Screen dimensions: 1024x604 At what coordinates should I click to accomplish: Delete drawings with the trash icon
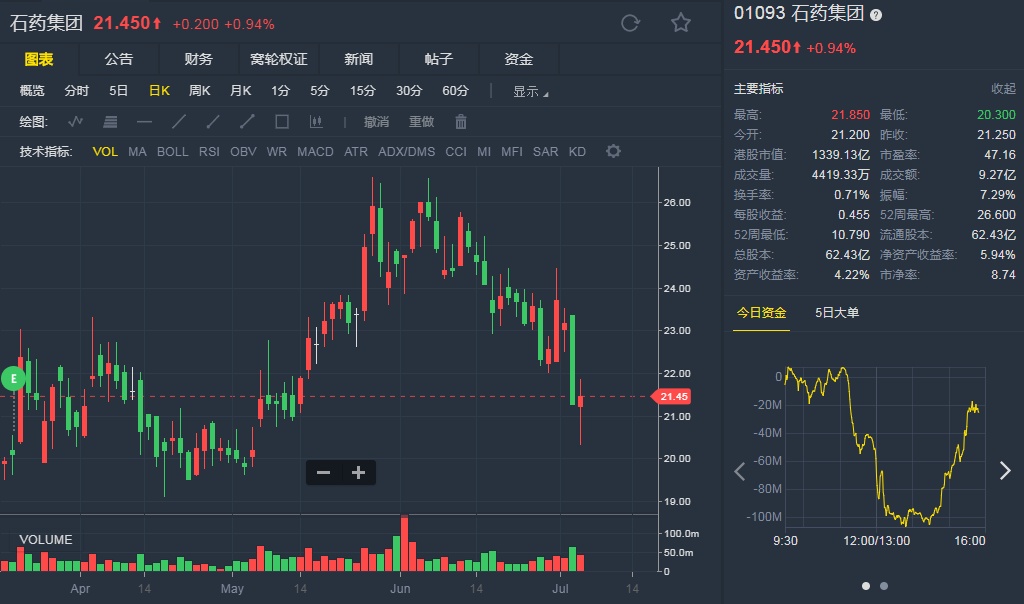click(461, 122)
